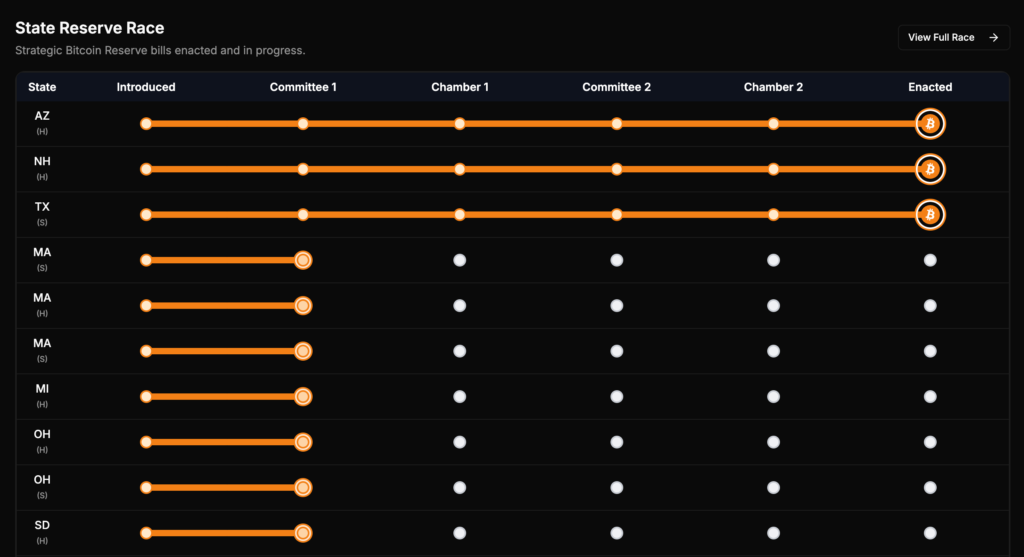Click the NH Introduced starting marker
This screenshot has height=557, width=1024.
click(146, 169)
